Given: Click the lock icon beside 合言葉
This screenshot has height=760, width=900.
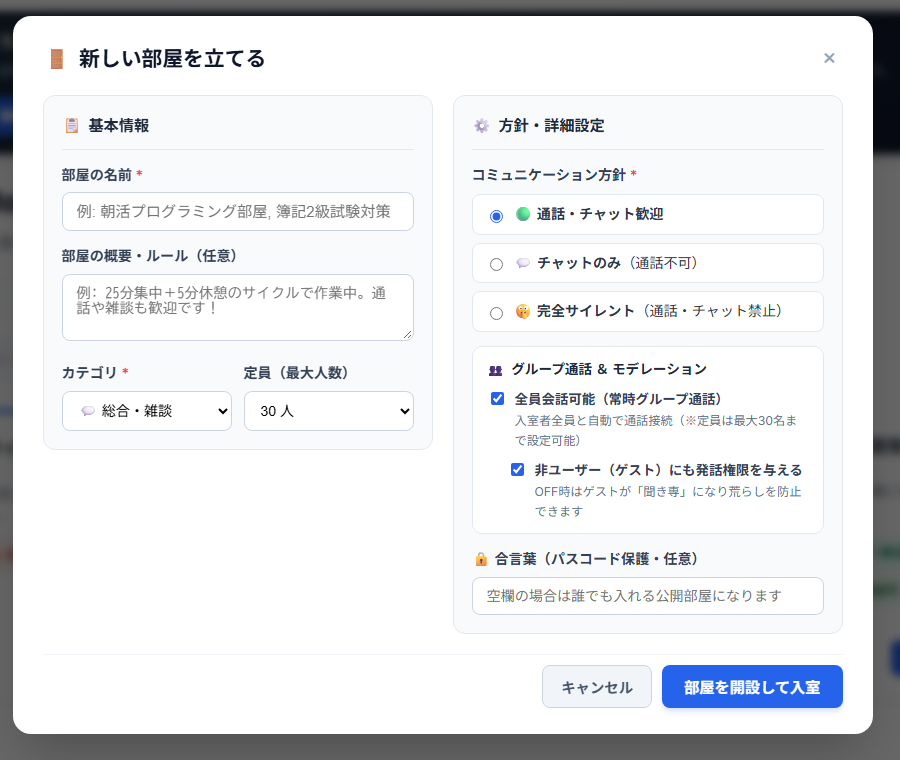Looking at the screenshot, I should [x=481, y=559].
